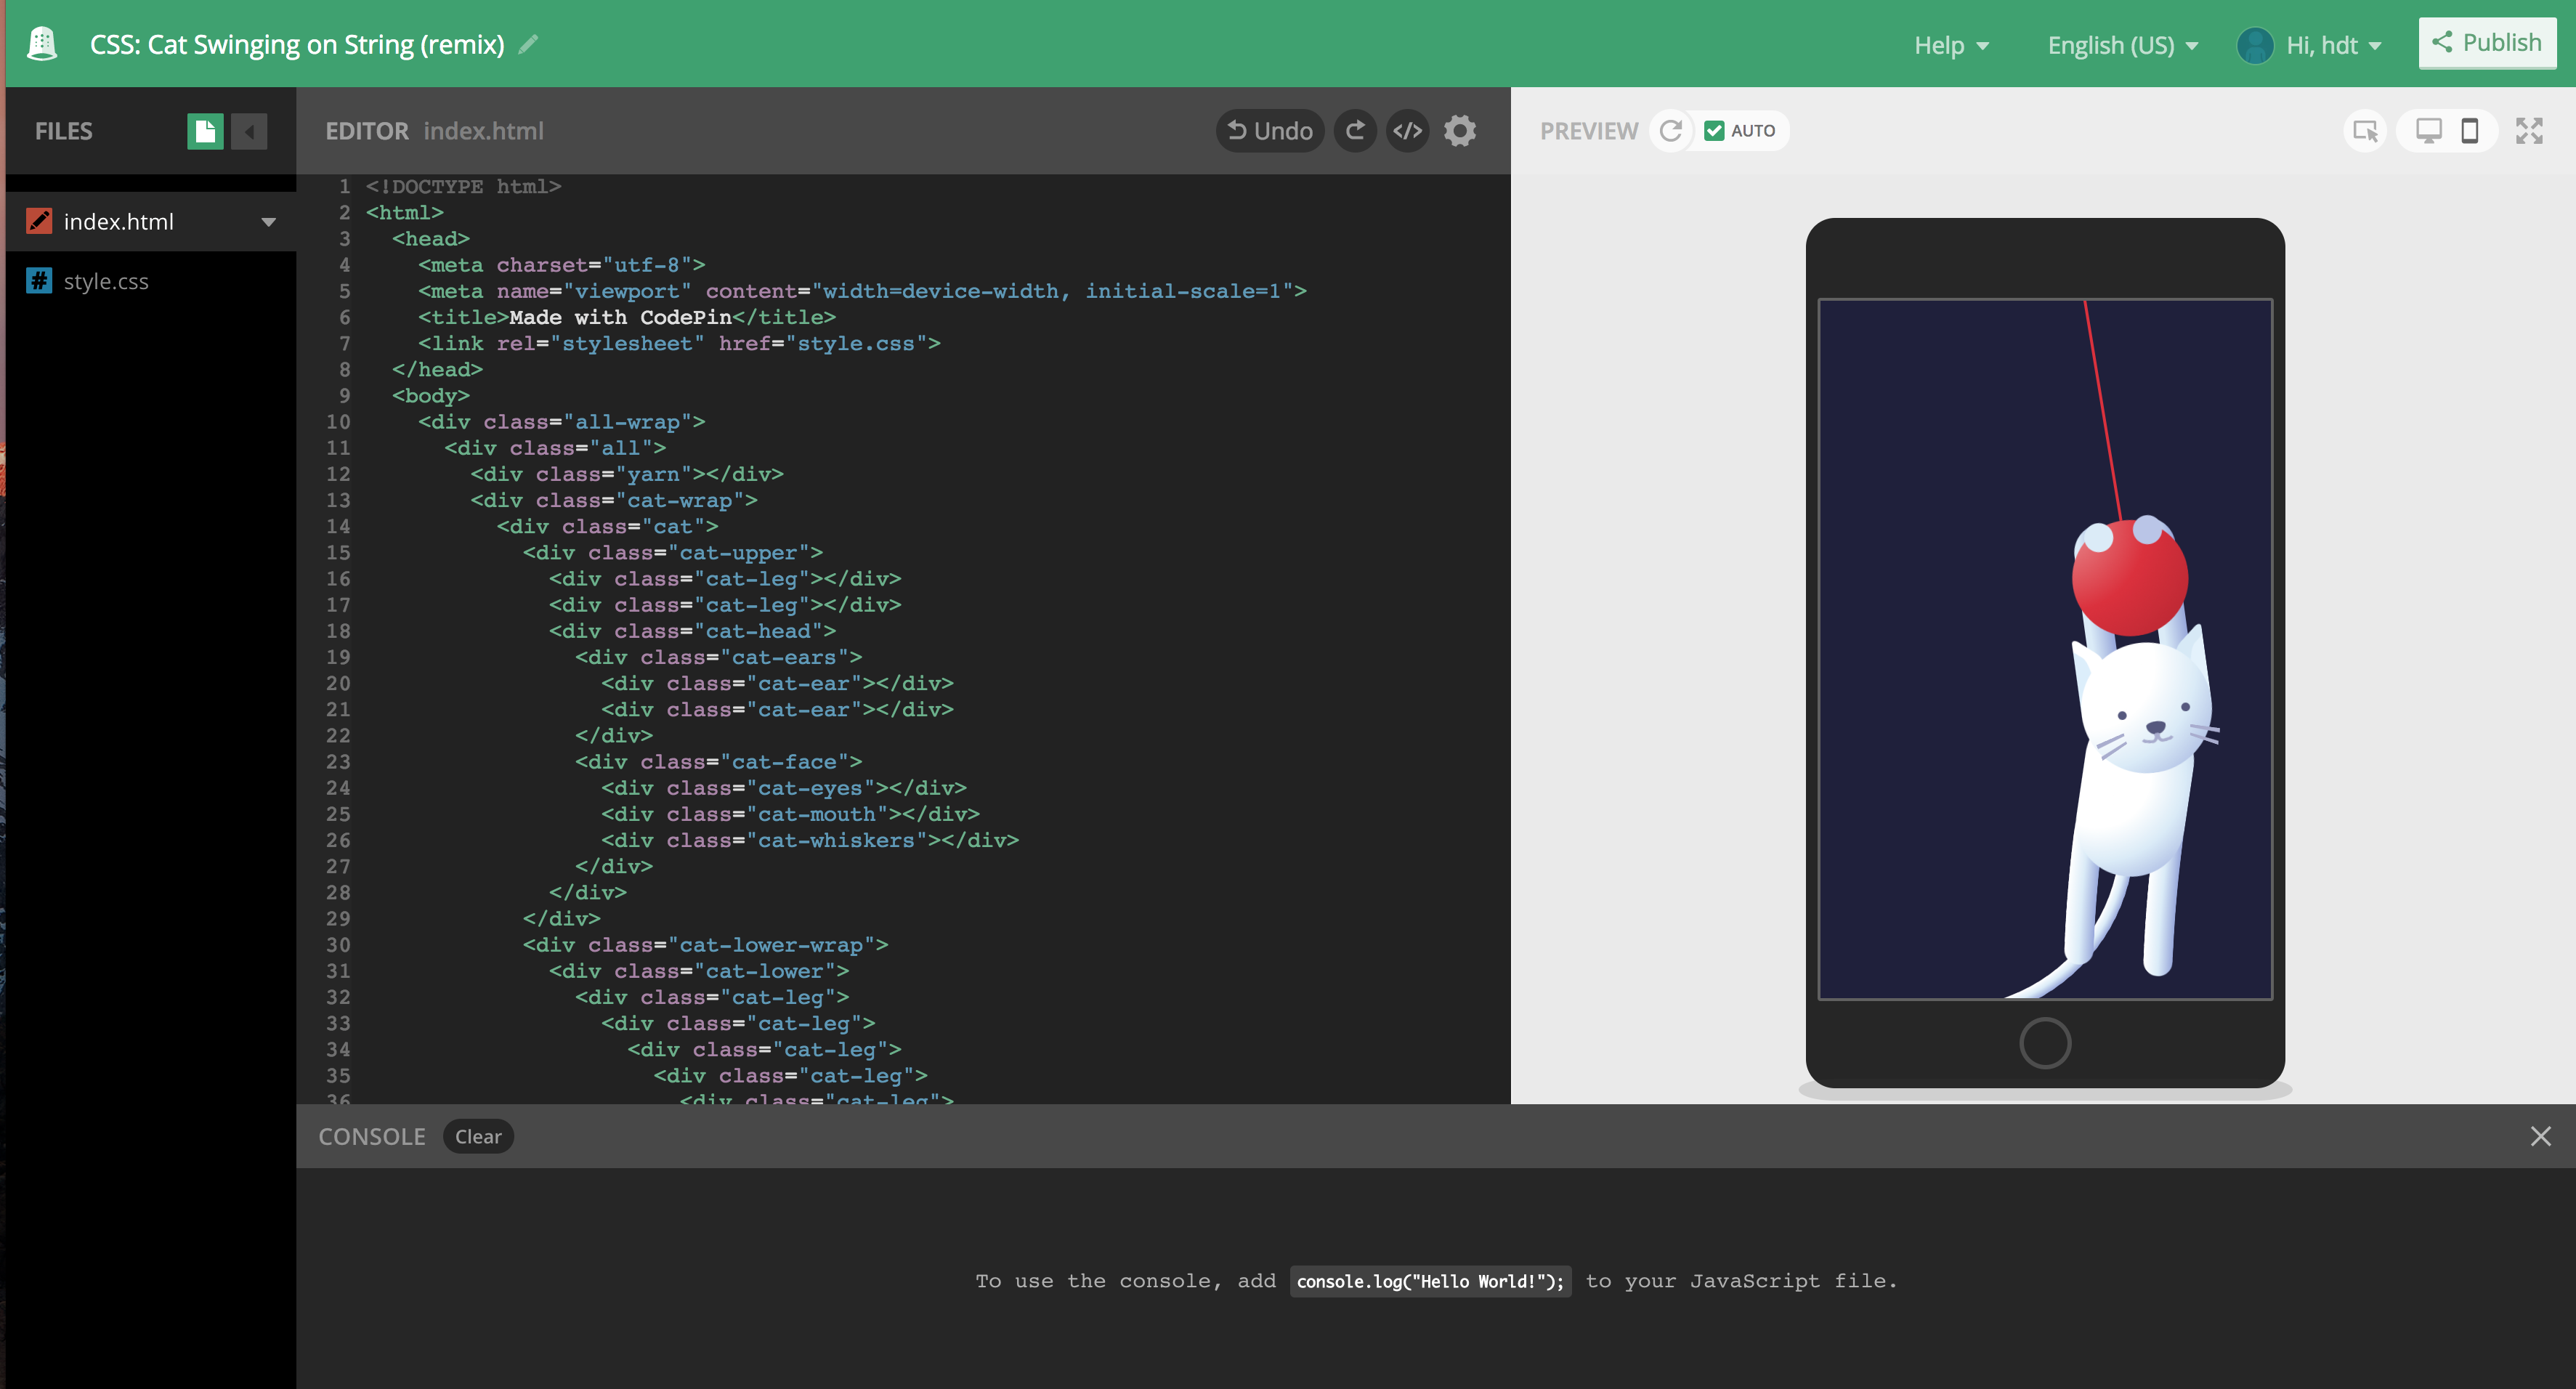2576x1389 pixels.
Task: Select the redo arrow icon
Action: [x=1355, y=130]
